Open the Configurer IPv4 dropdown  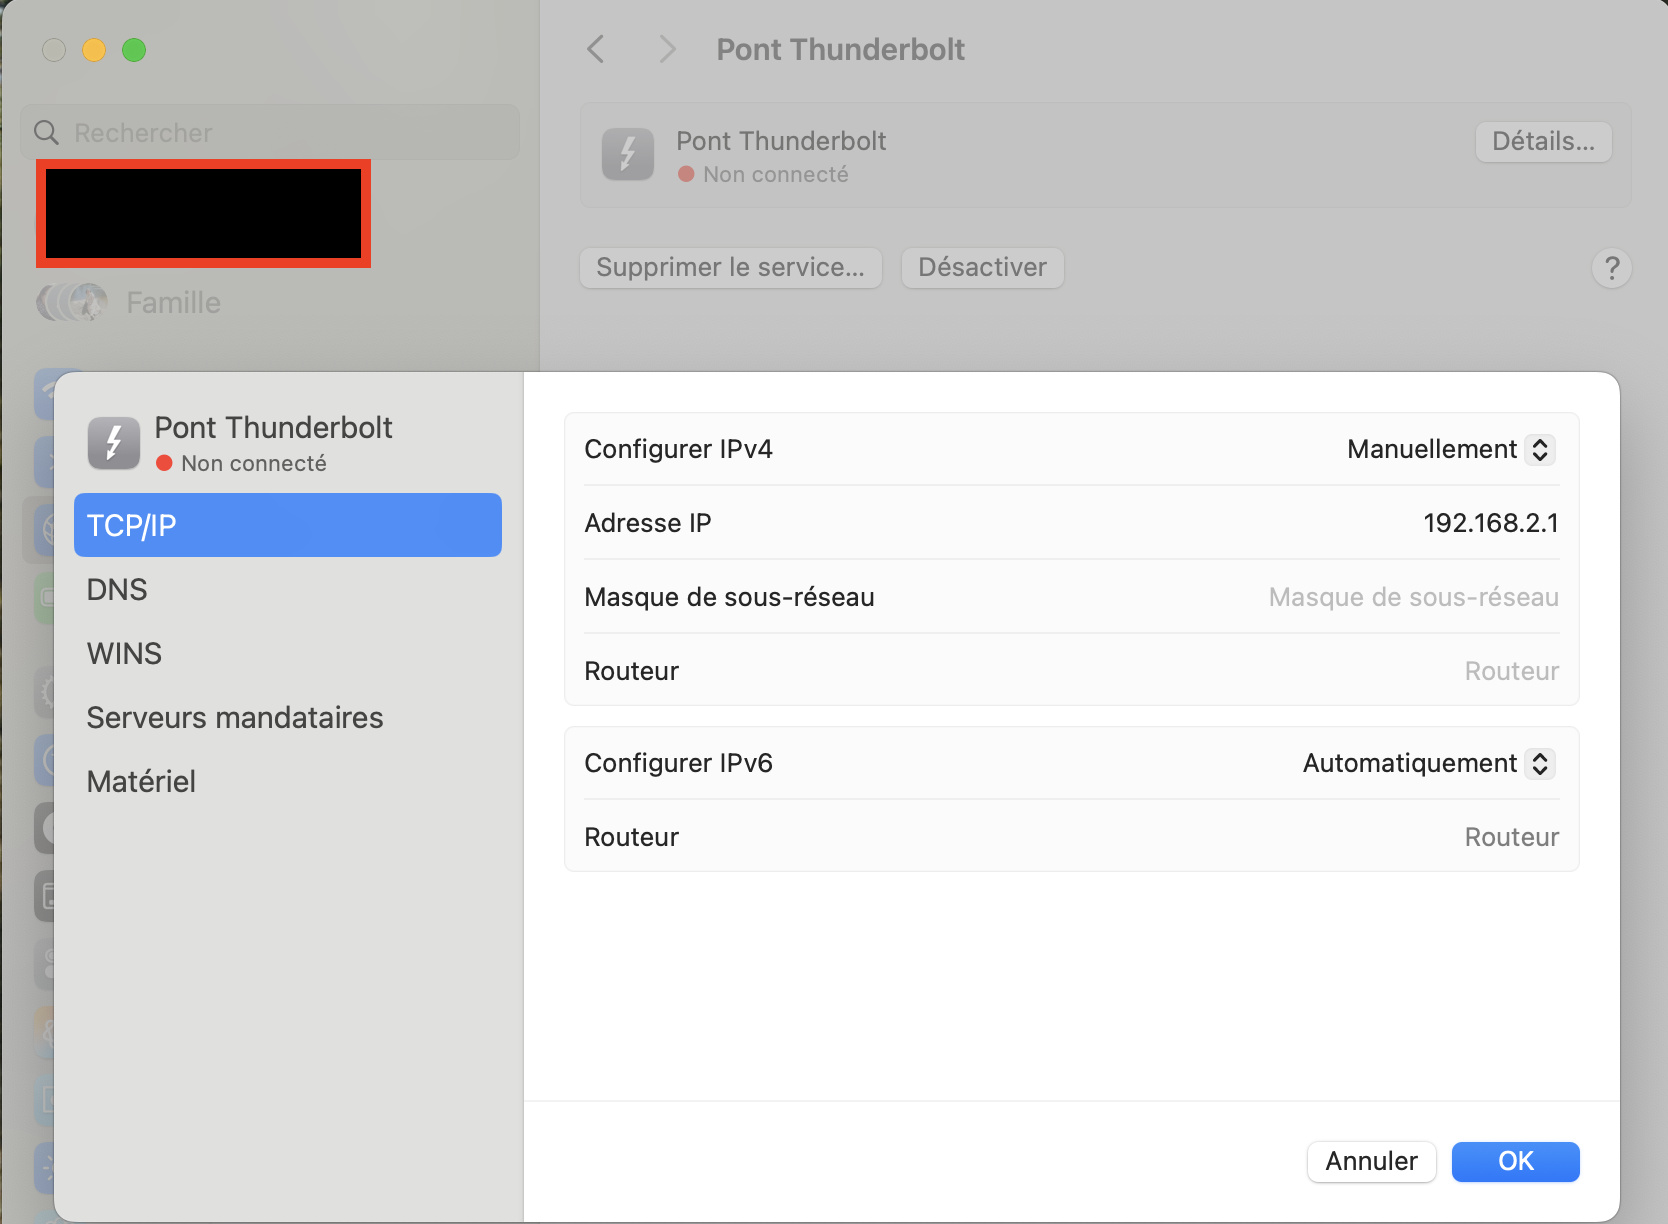point(1450,450)
